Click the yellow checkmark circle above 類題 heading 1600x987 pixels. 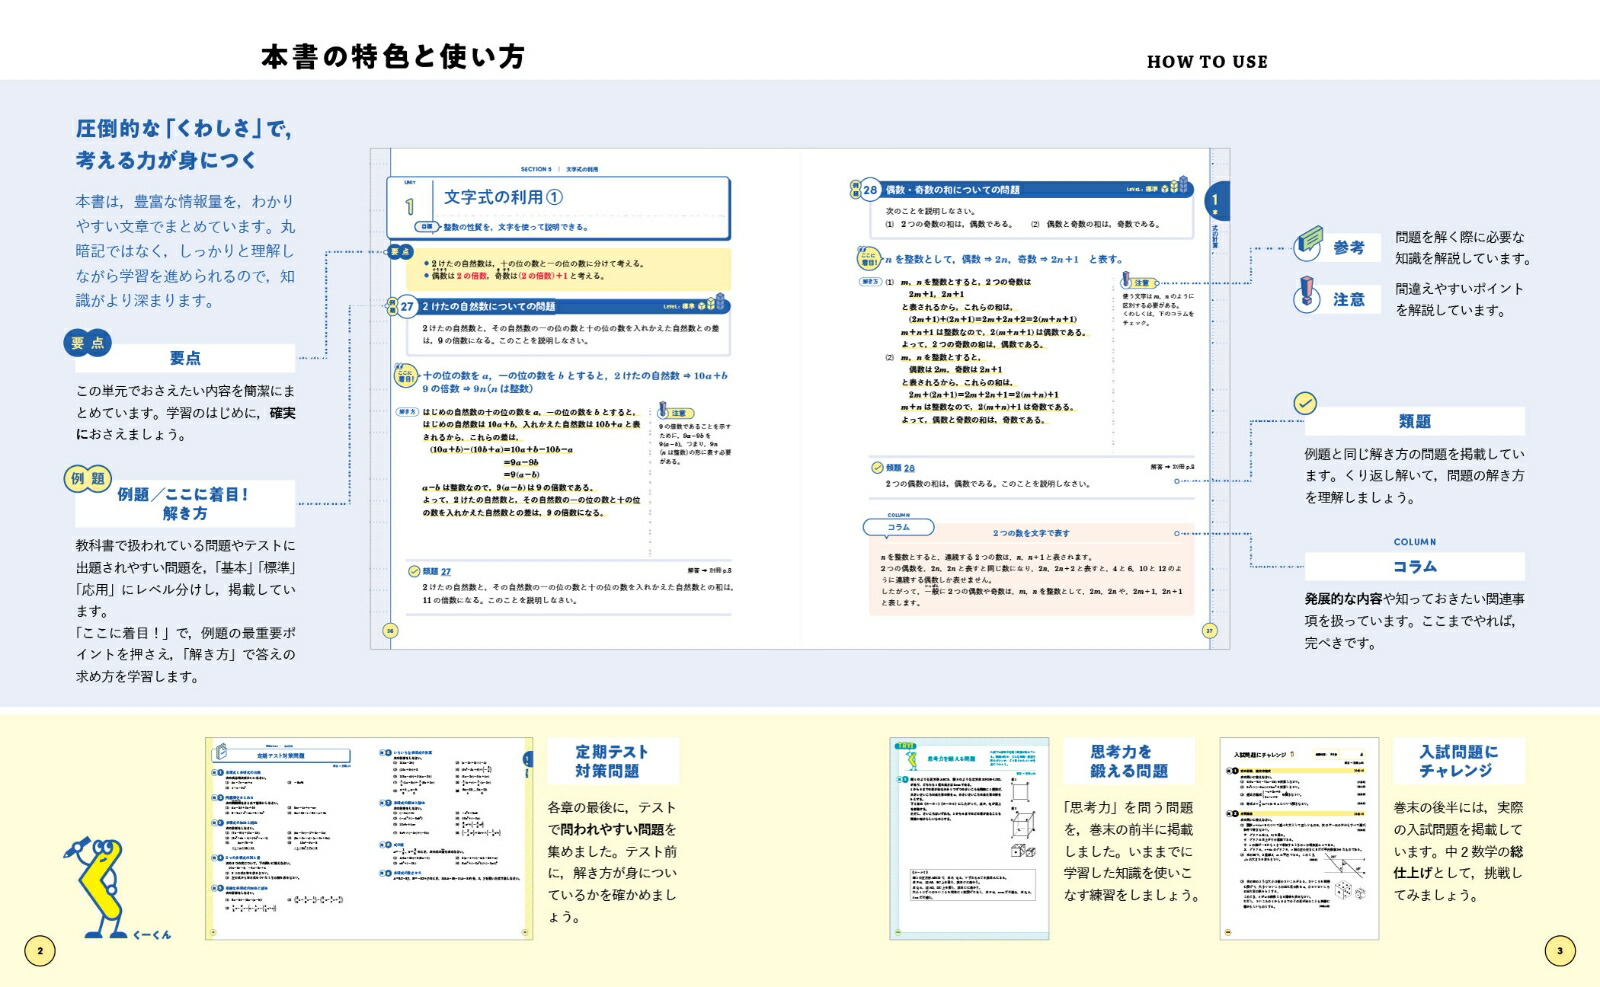point(1305,403)
